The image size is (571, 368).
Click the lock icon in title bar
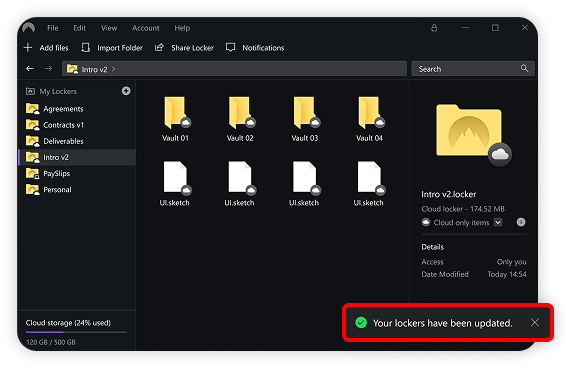pyautogui.click(x=434, y=28)
